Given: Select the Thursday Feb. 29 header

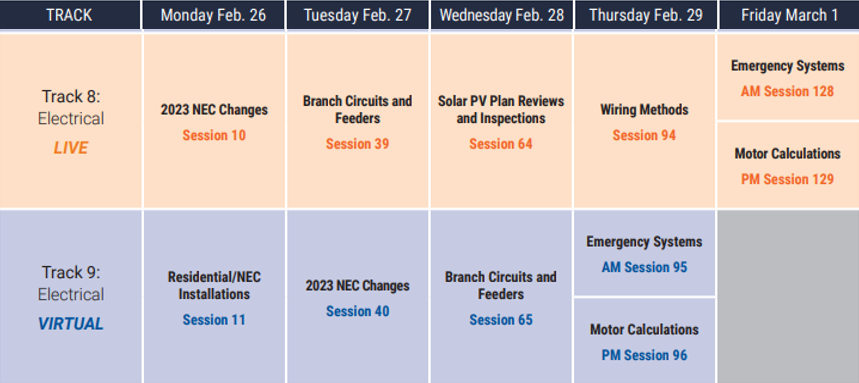Looking at the screenshot, I should pyautogui.click(x=644, y=15).
